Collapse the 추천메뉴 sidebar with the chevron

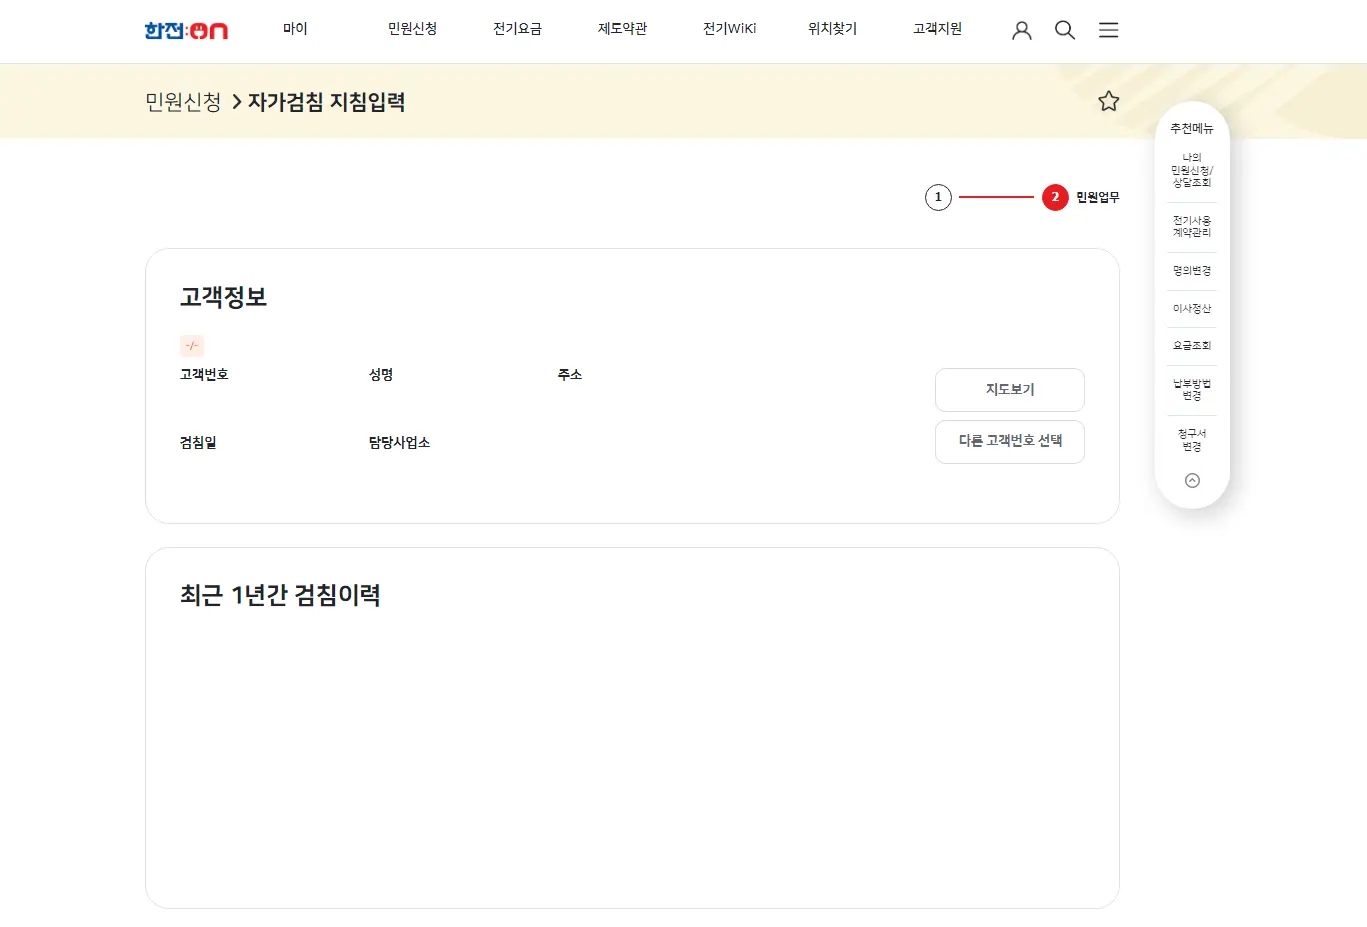click(1191, 480)
